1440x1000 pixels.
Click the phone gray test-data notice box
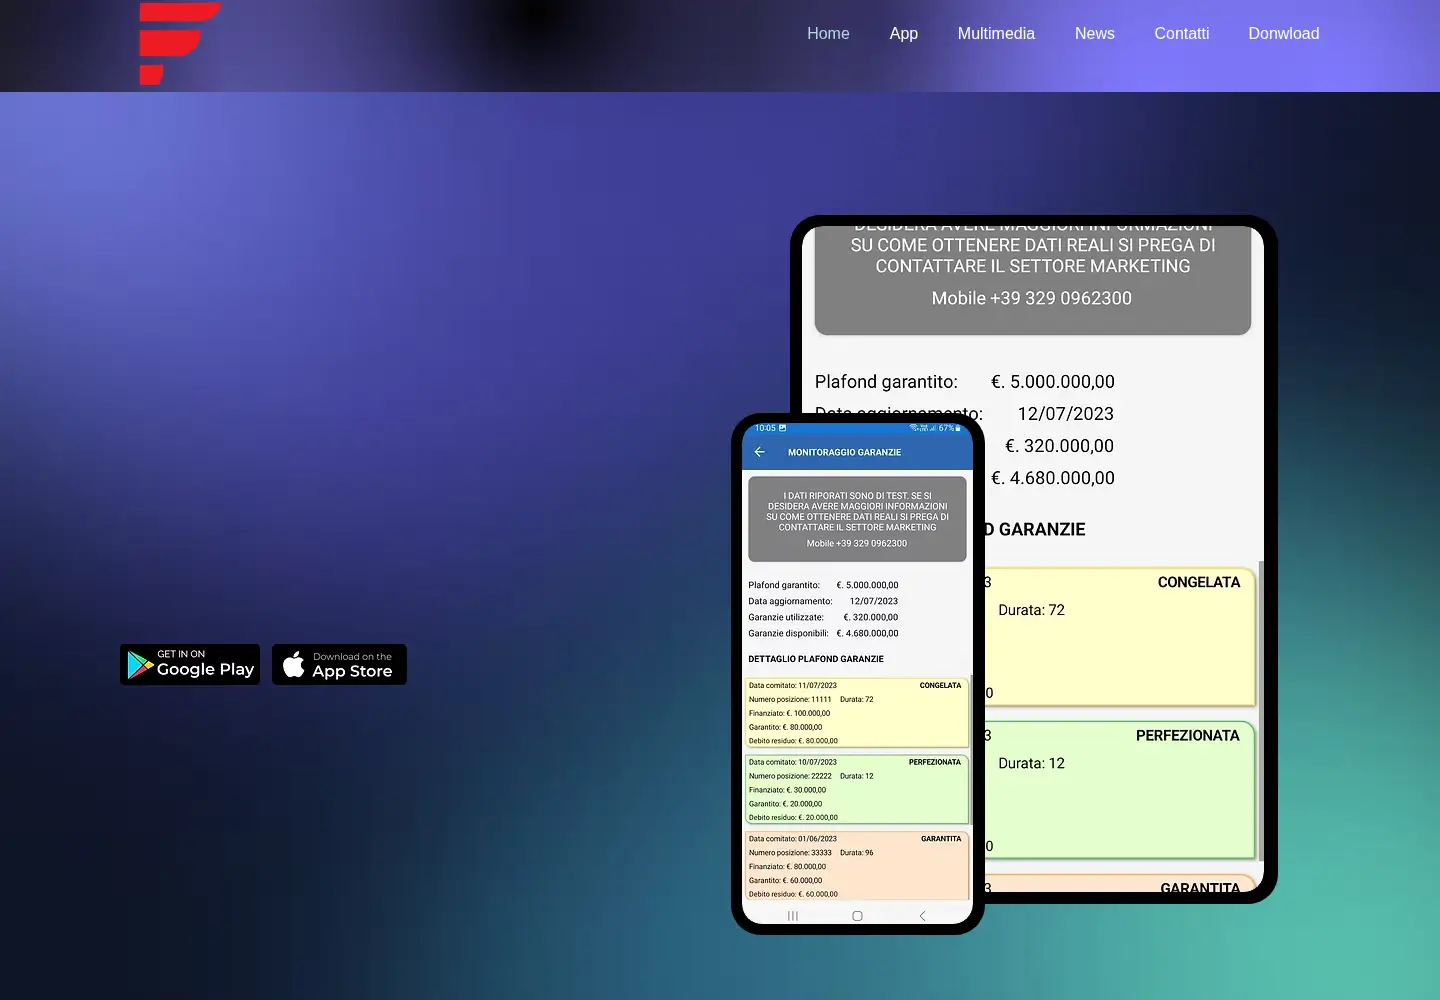click(x=857, y=519)
